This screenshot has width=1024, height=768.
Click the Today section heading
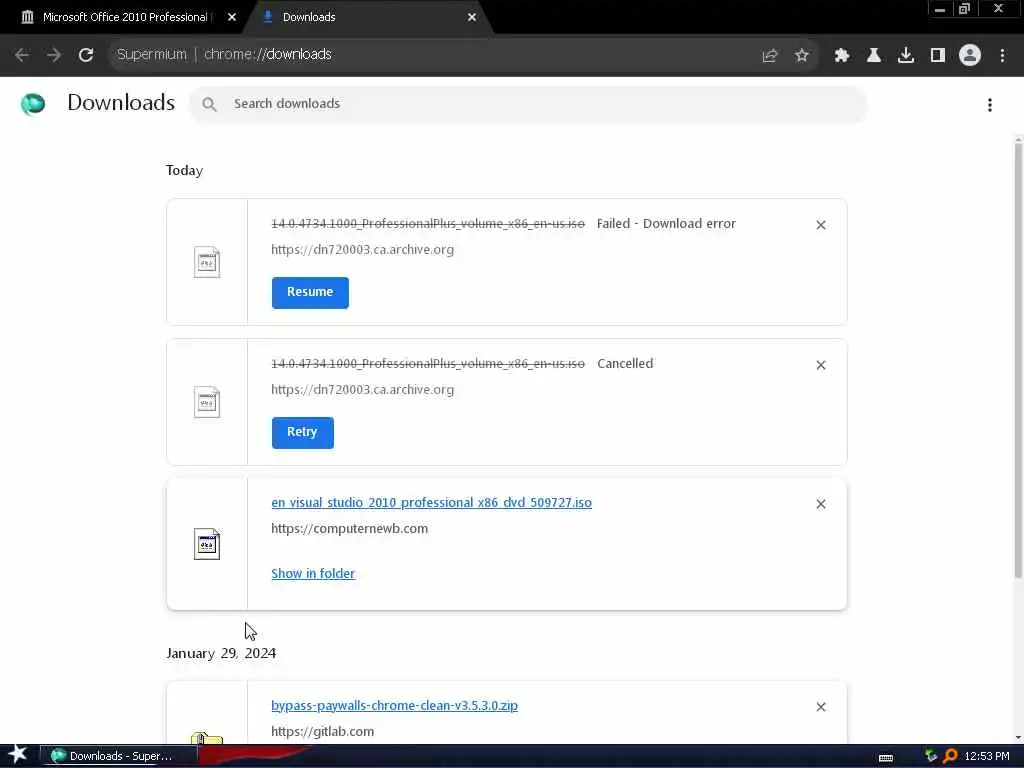(x=184, y=170)
